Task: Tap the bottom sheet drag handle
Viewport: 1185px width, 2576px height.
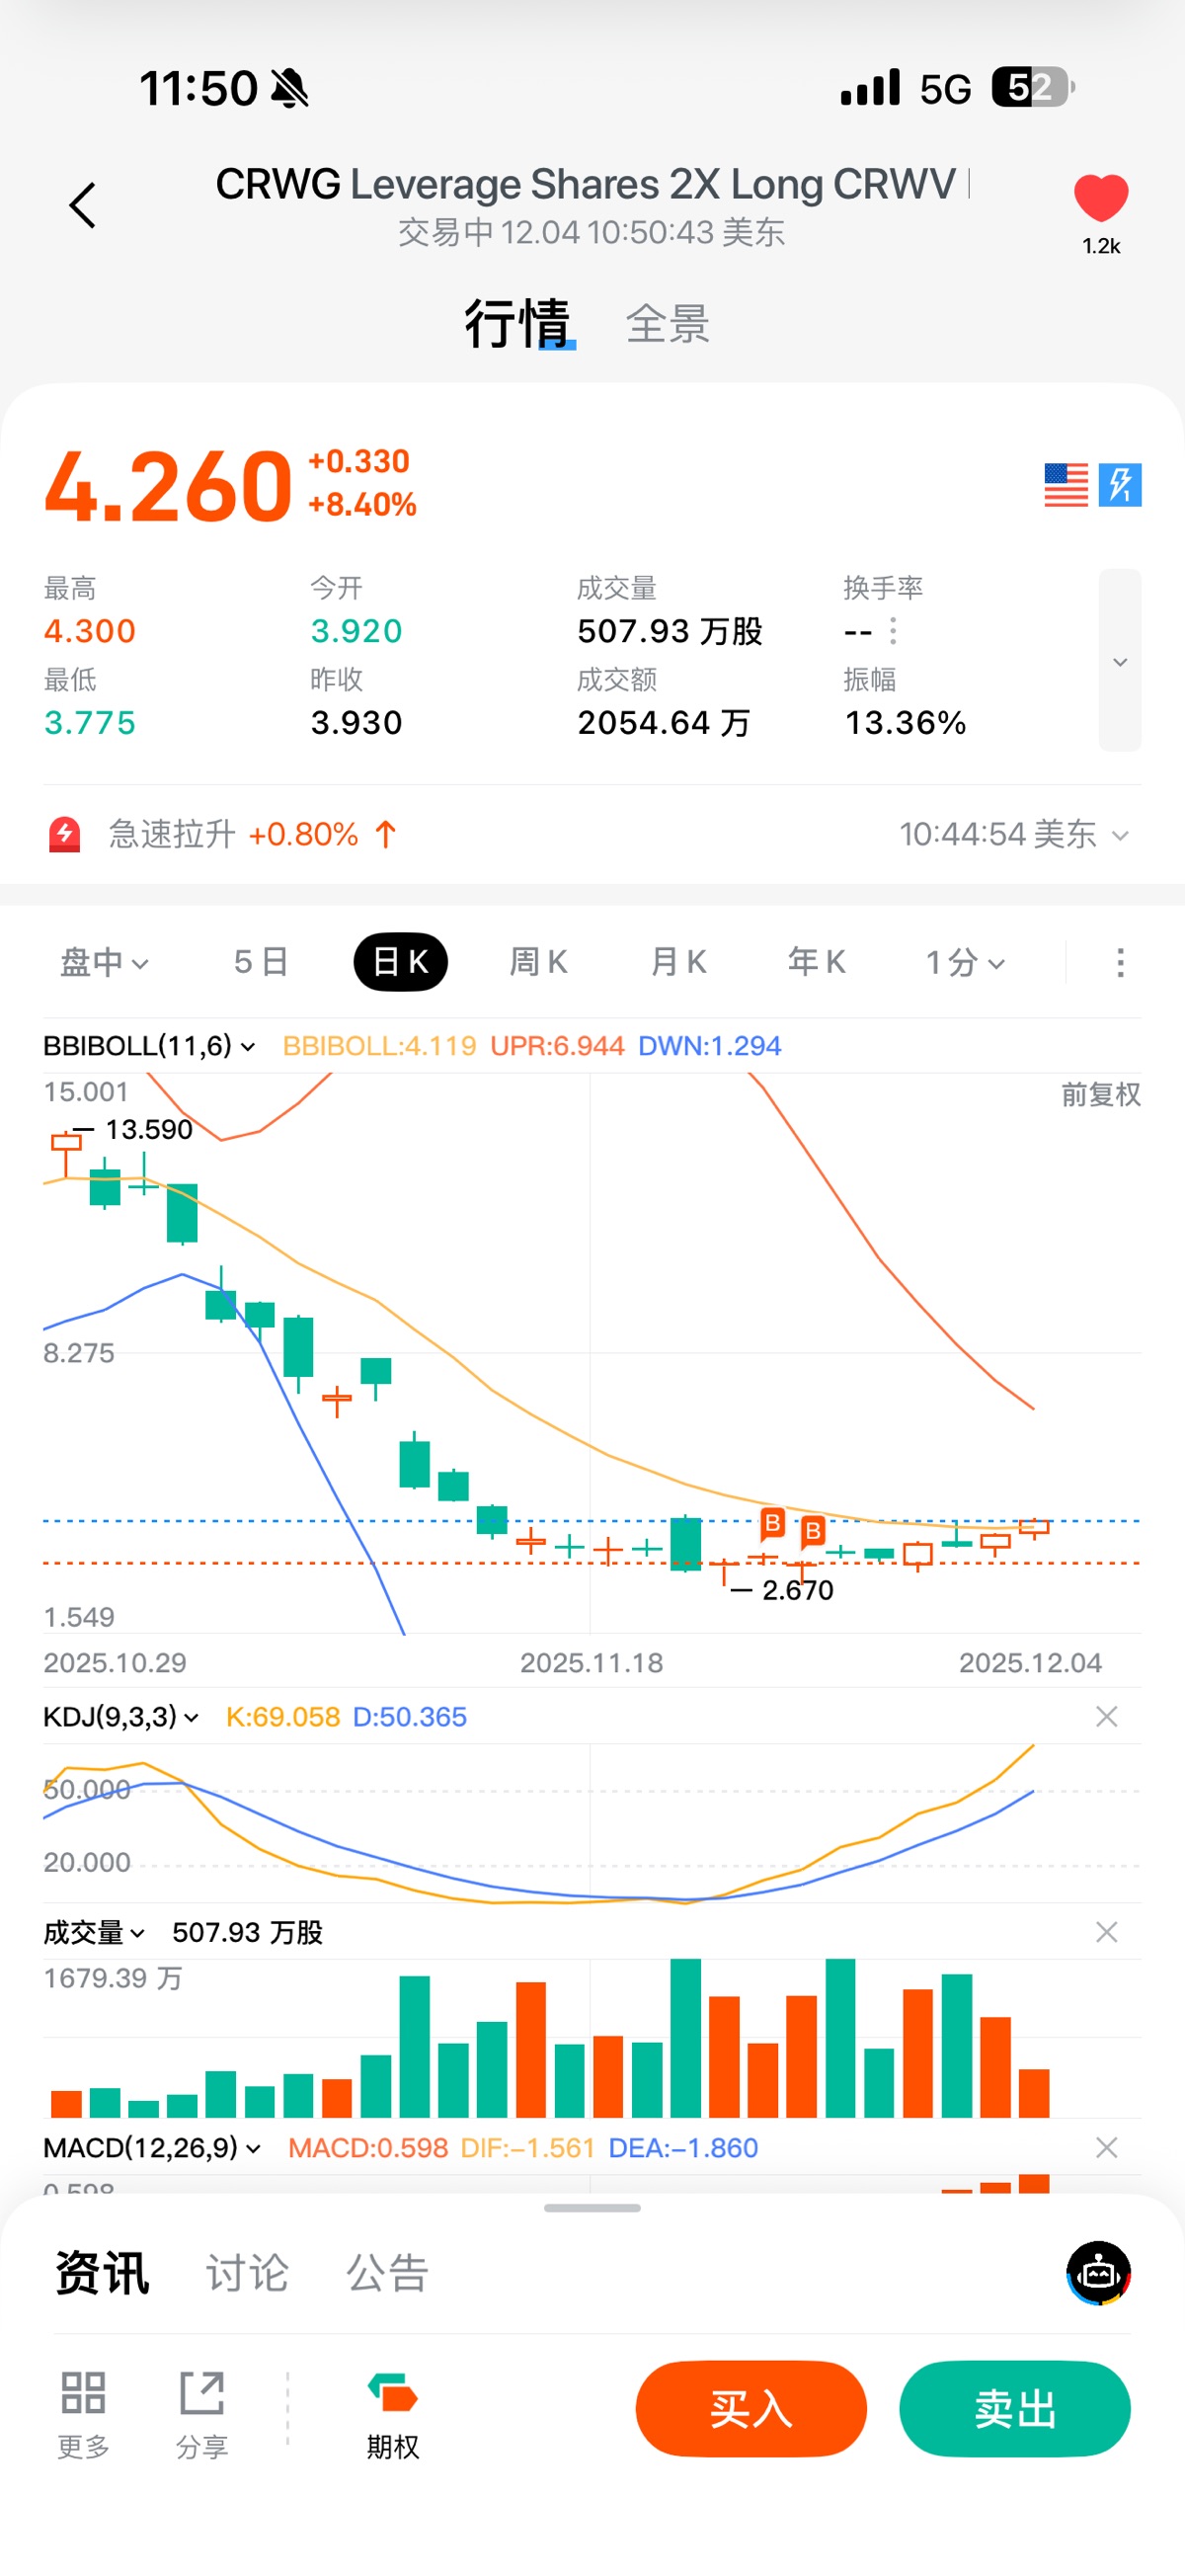Action: pyautogui.click(x=592, y=2207)
